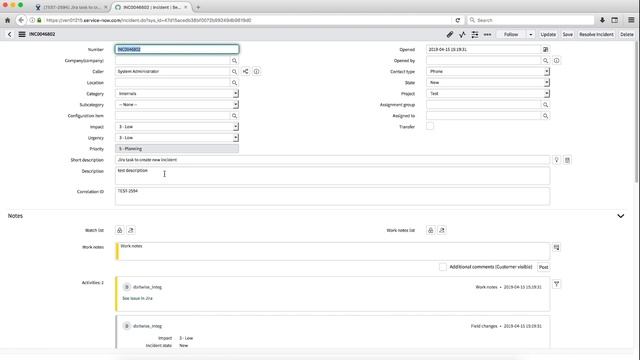The height and width of the screenshot is (360, 640).
Task: Open the Project dropdown set to Test
Action: point(488,94)
